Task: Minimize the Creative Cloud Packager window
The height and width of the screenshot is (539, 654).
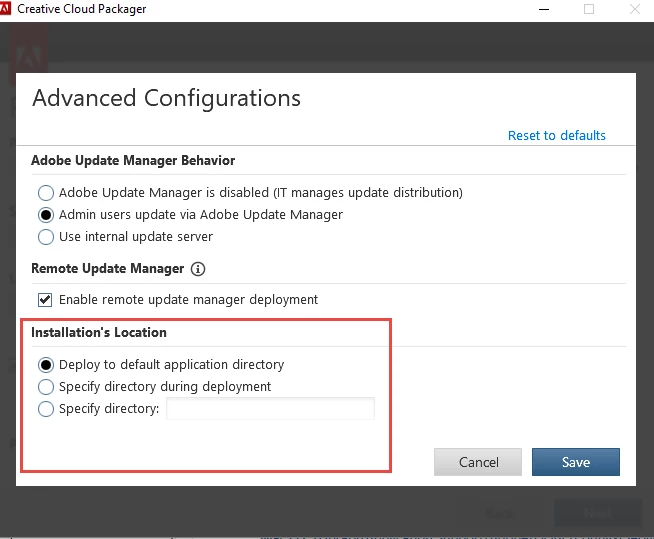Action: pyautogui.click(x=544, y=9)
